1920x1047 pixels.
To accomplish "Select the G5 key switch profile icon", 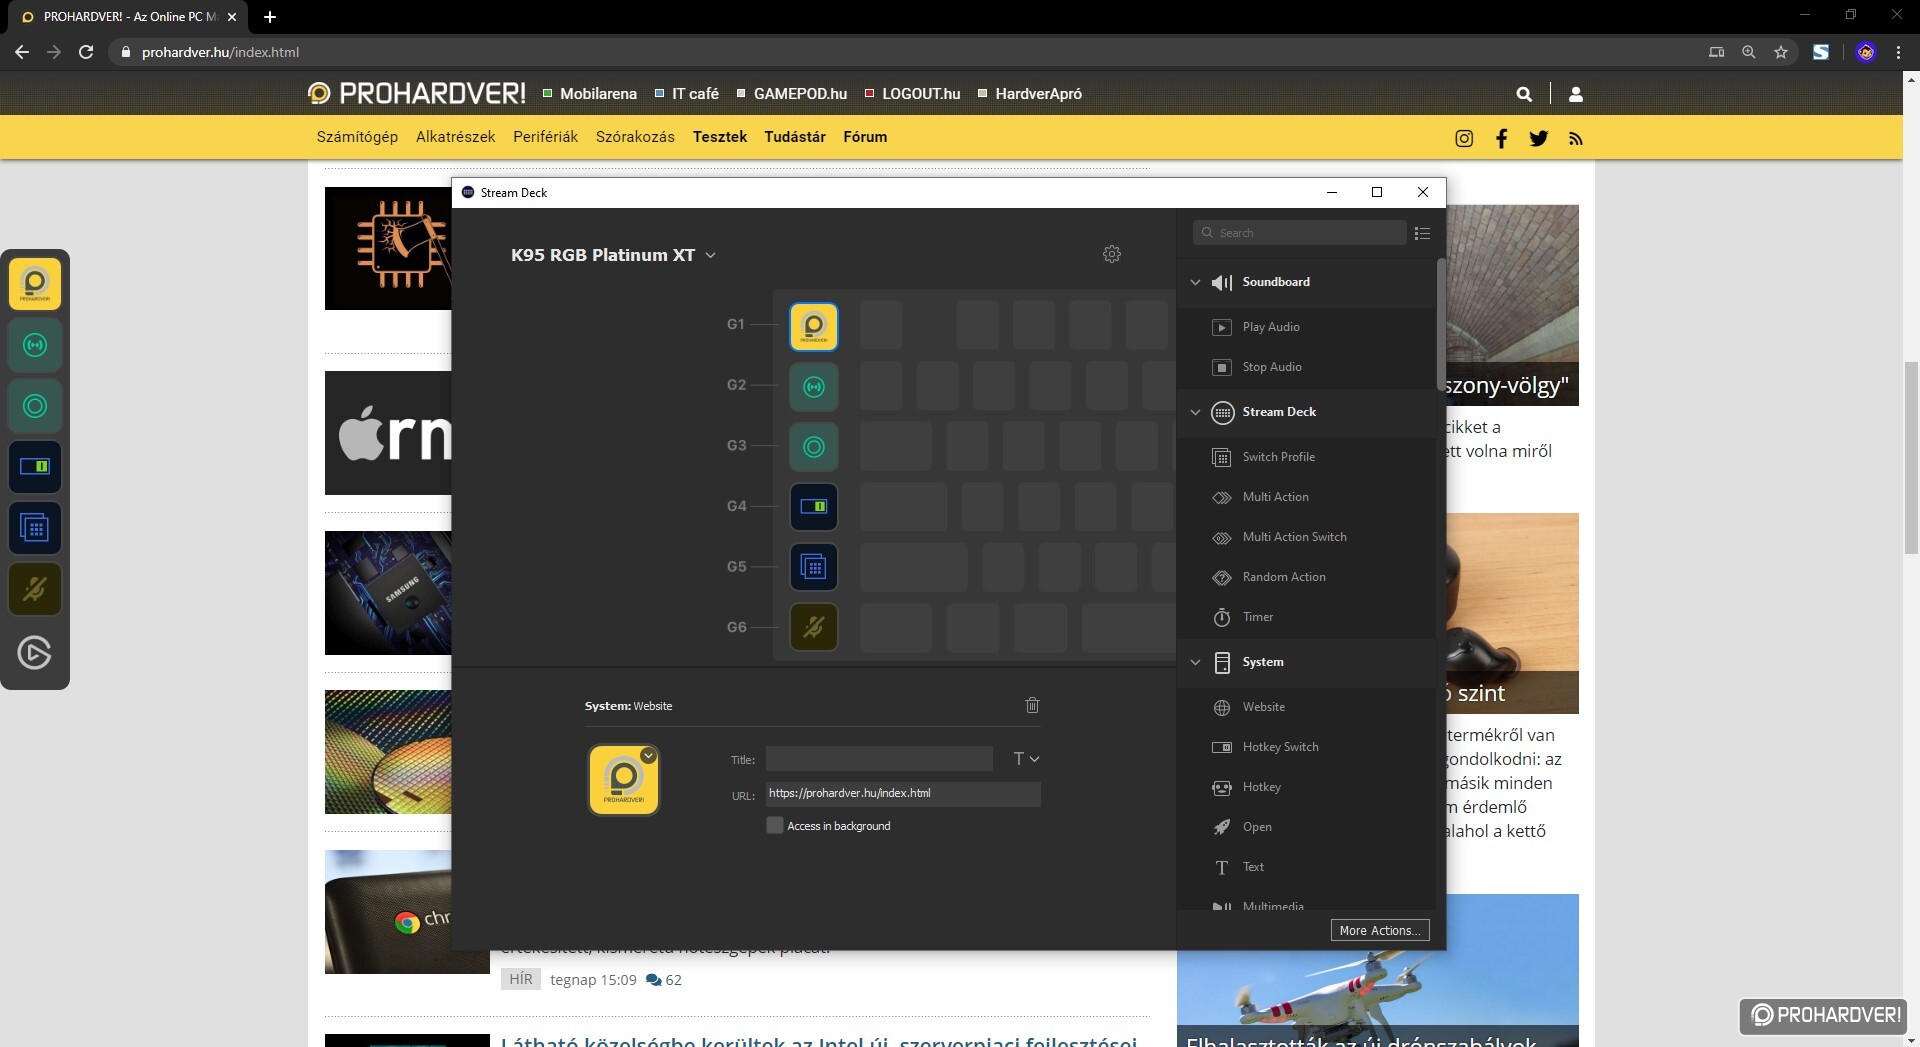I will coord(813,567).
